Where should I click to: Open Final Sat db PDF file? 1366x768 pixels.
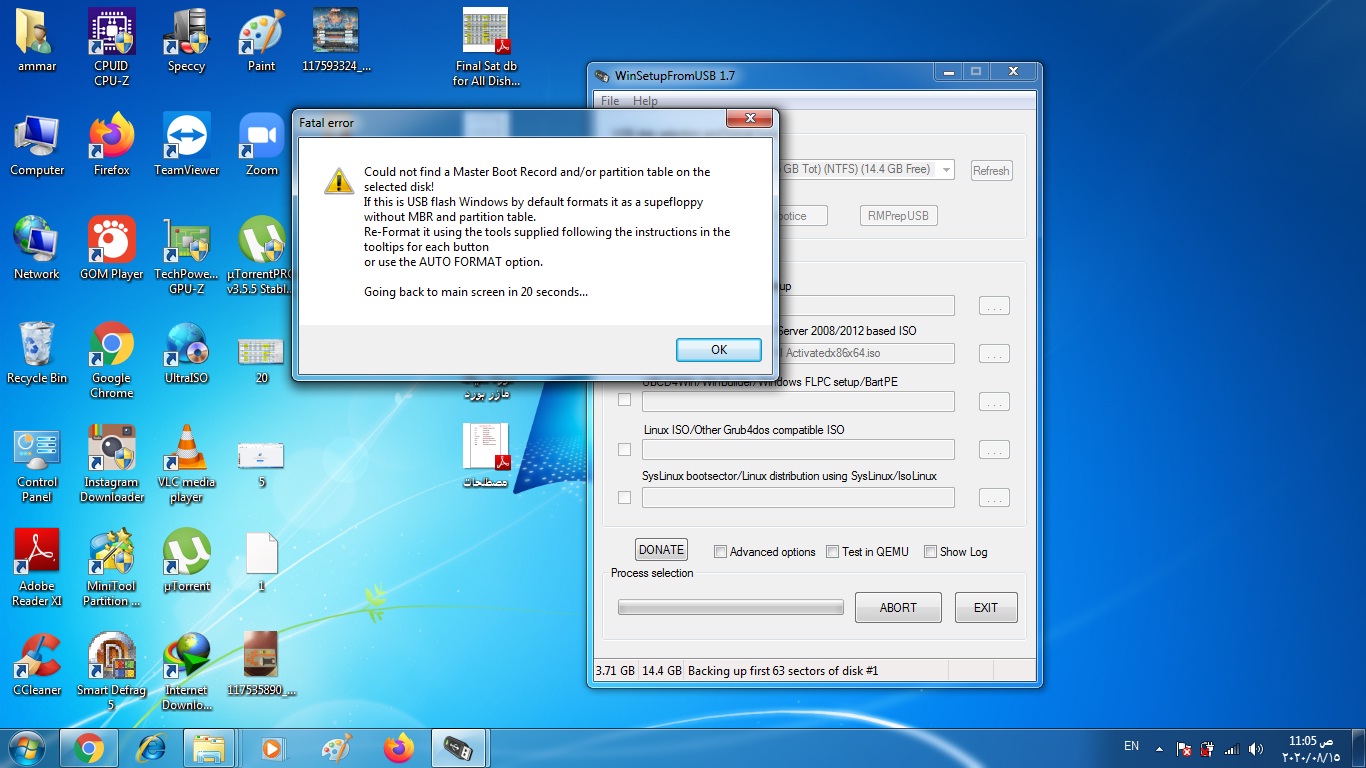point(486,47)
